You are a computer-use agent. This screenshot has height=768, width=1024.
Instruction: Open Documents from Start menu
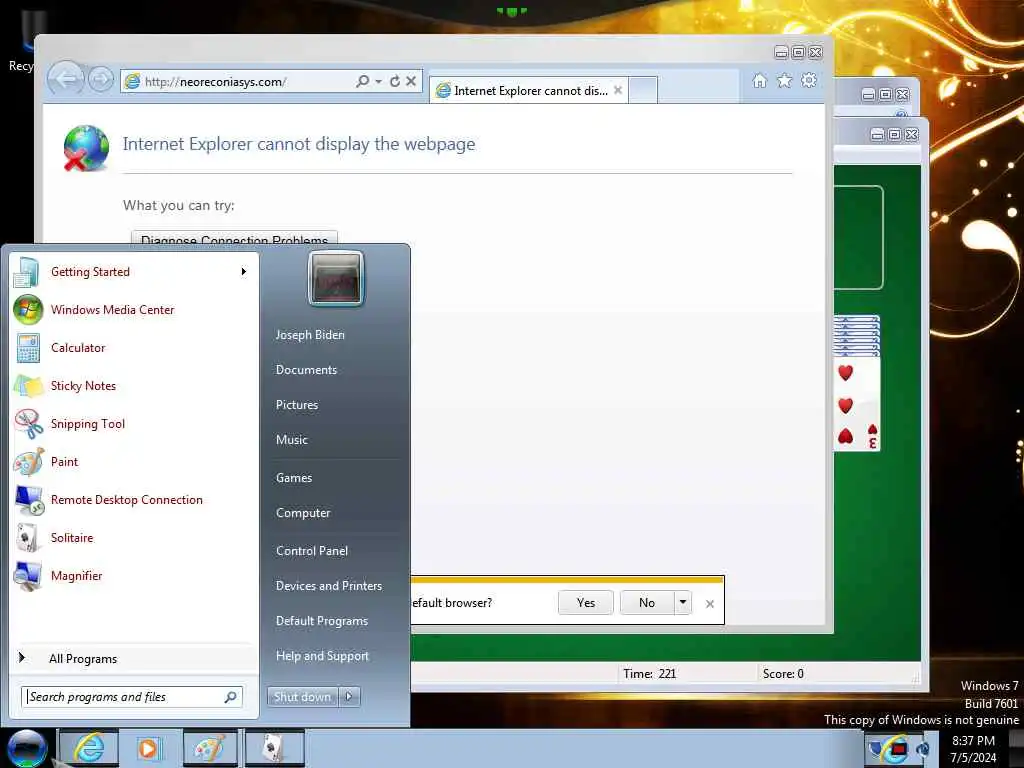pyautogui.click(x=306, y=370)
